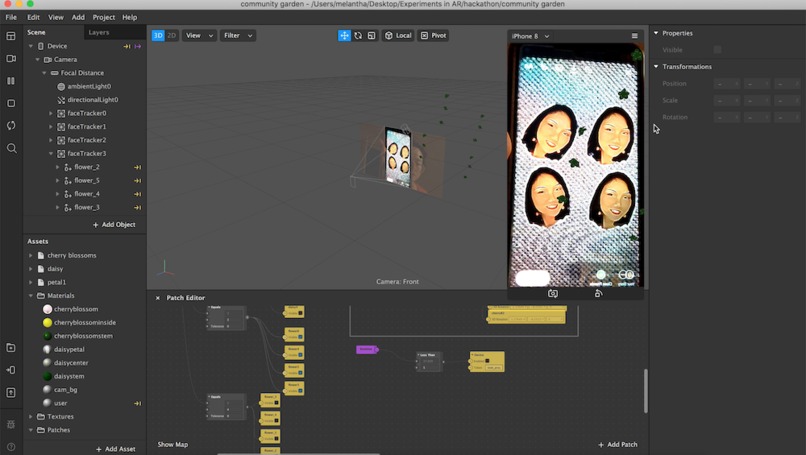Open simulator hamburger menu icon
806x455 pixels.
[x=634, y=36]
